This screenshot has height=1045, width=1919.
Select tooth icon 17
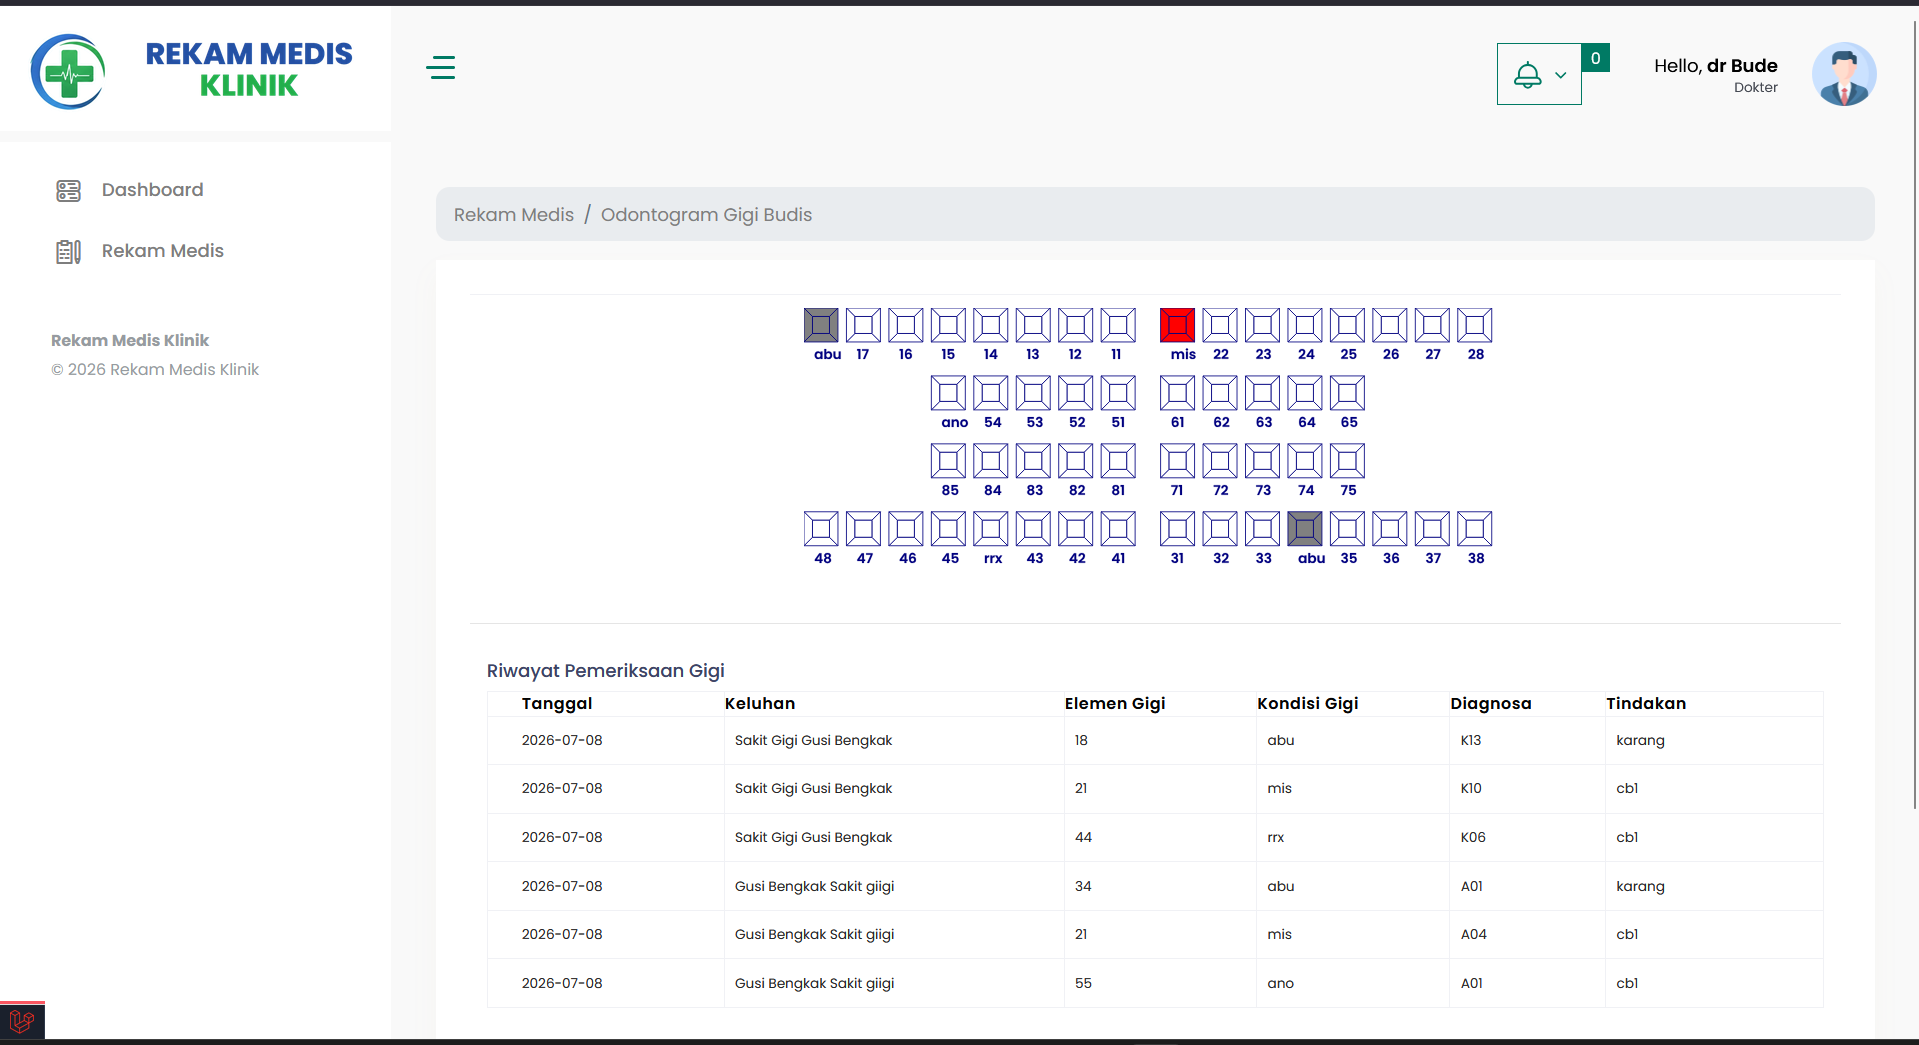[x=863, y=325]
